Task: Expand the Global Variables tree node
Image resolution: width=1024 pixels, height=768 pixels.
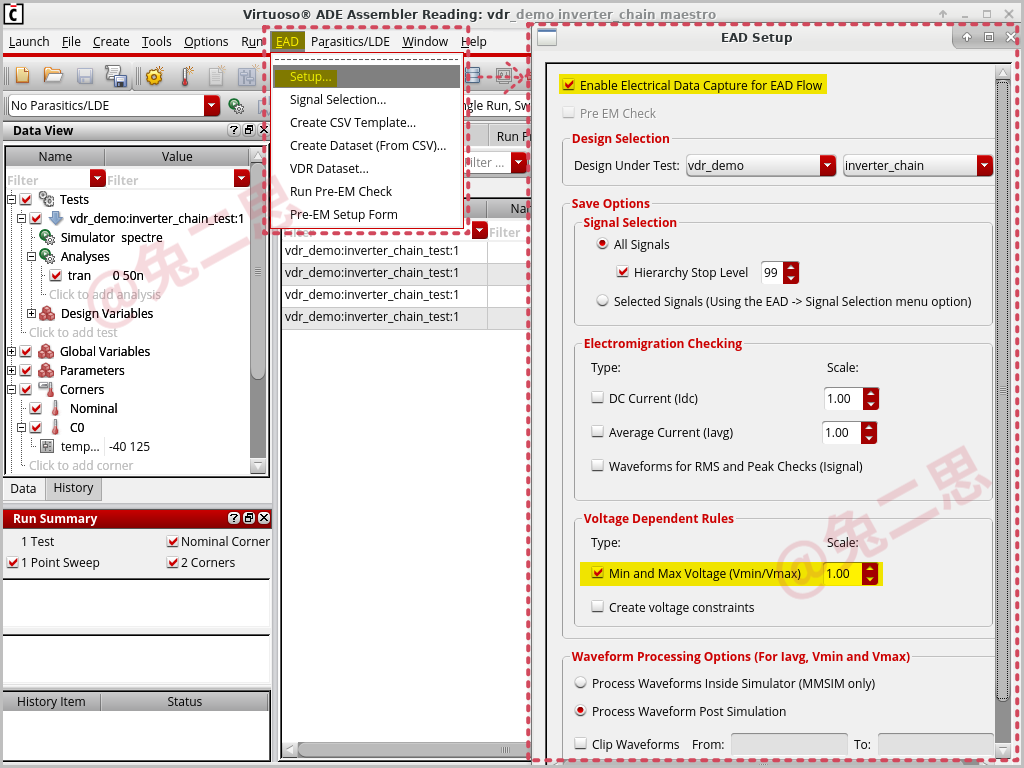Action: click(x=11, y=351)
